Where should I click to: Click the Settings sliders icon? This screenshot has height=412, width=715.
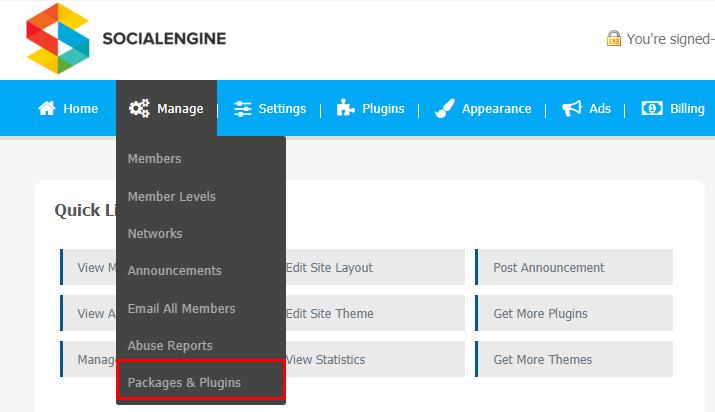(x=243, y=109)
